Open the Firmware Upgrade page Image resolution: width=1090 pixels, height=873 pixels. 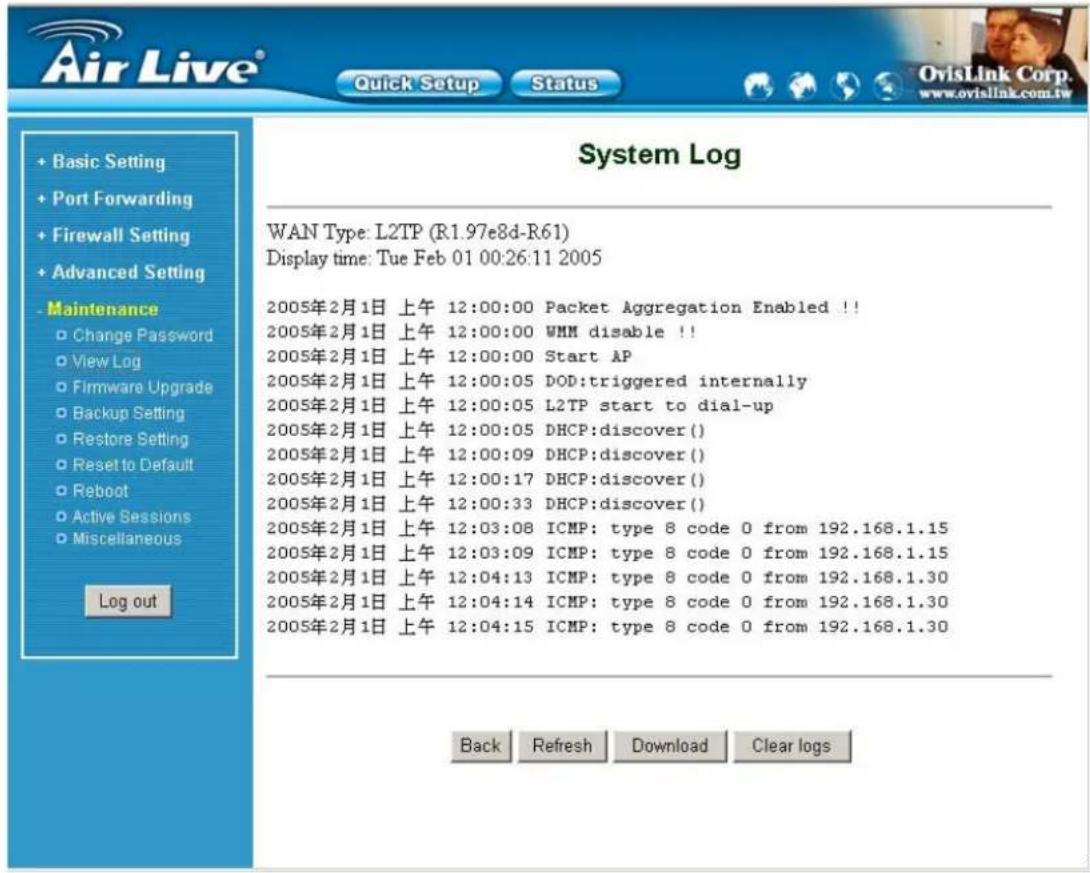pyautogui.click(x=143, y=387)
